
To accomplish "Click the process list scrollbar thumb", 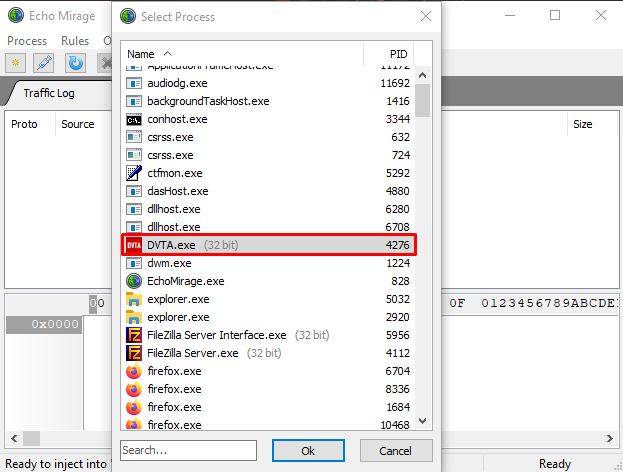I will [423, 101].
